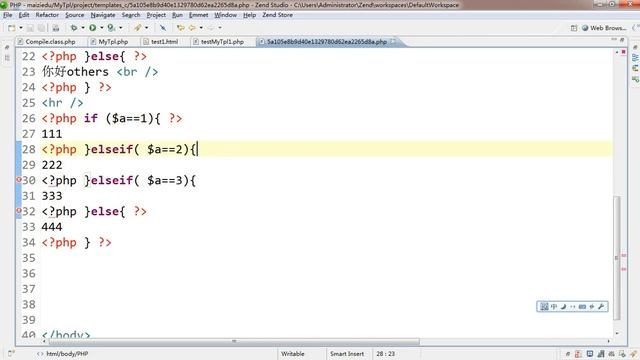Switch to the MyTpl.php tab

[x=109, y=42]
